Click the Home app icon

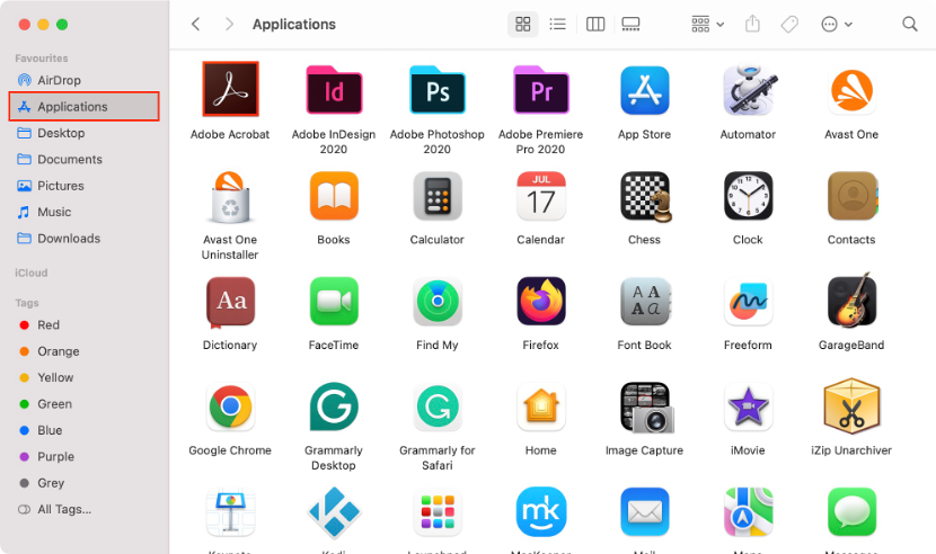coord(541,407)
